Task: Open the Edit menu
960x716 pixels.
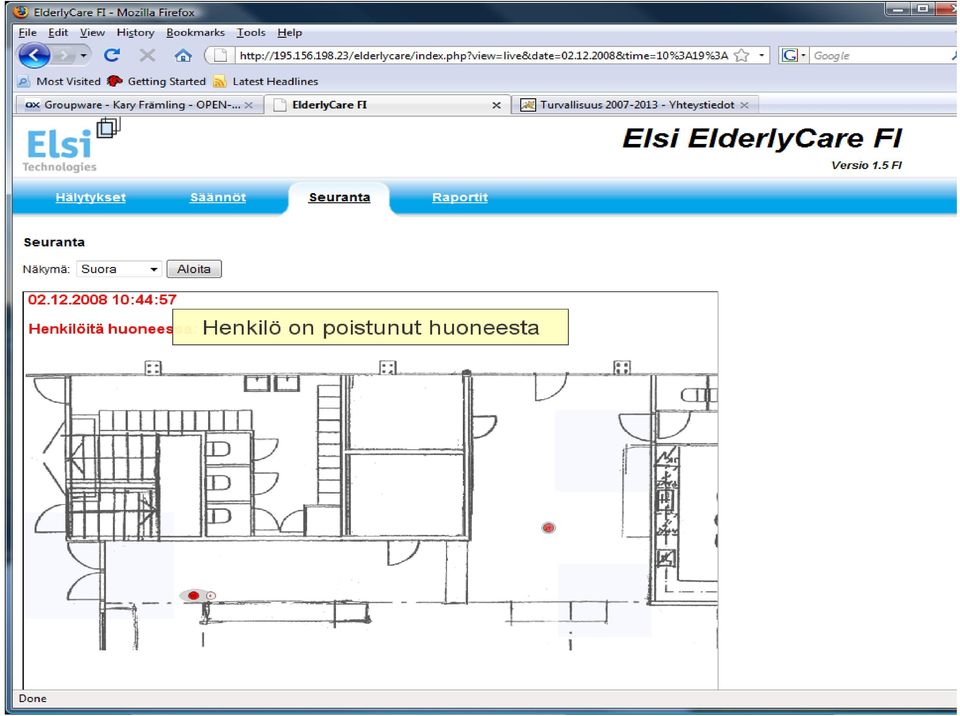Action: tap(58, 32)
